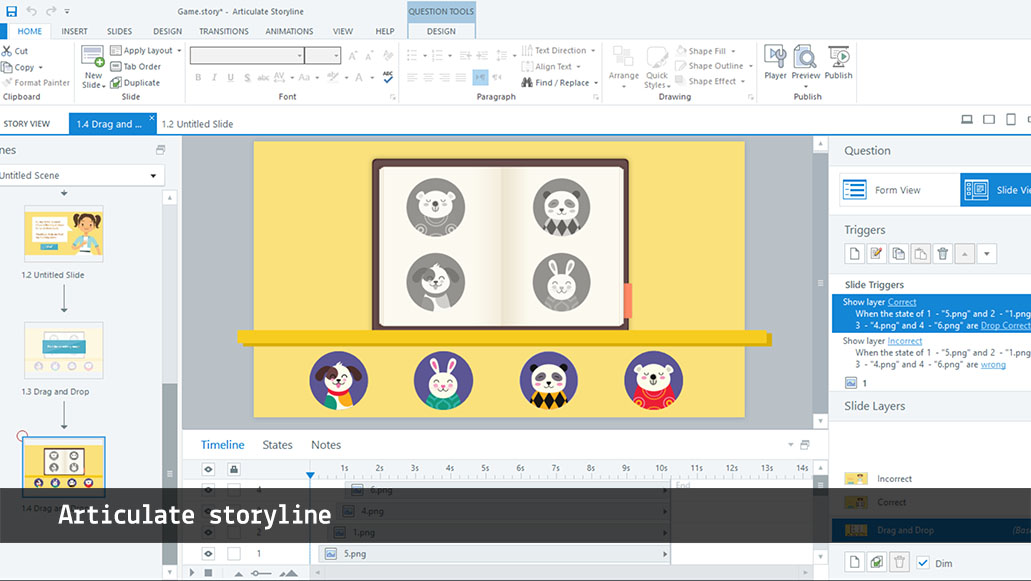Viewport: 1031px width, 581px height.
Task: Toggle the lock box for the 5.png timeline row
Action: click(x=234, y=553)
